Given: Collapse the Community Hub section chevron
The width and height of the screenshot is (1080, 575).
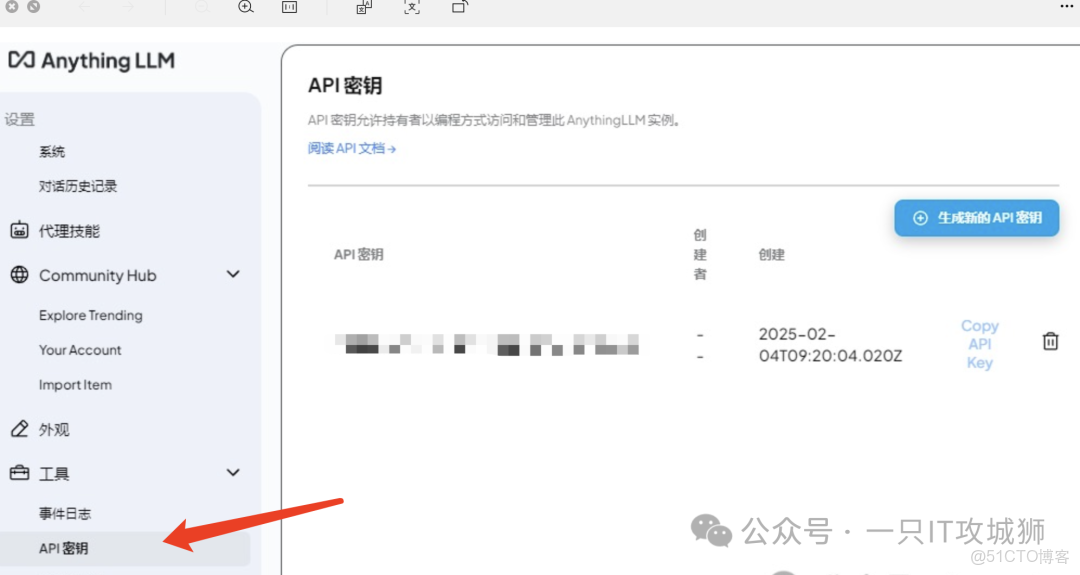Looking at the screenshot, I should (233, 274).
